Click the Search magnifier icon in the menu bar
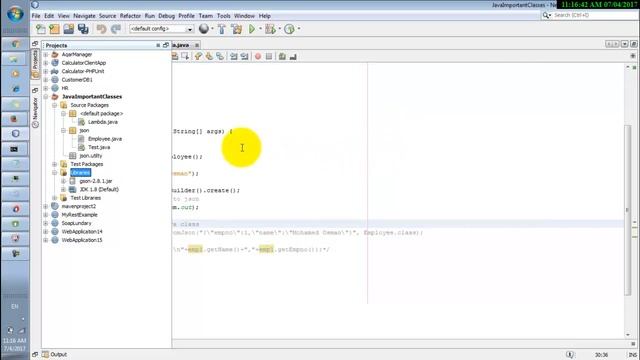640x360 pixels. [x=546, y=15]
